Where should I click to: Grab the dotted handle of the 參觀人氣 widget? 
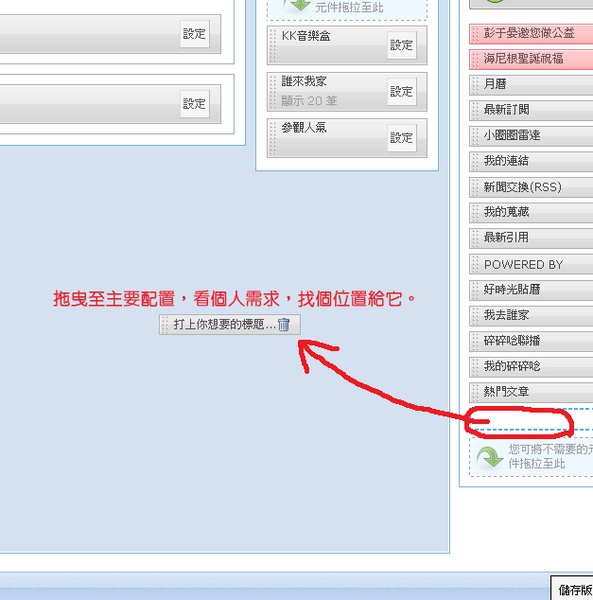click(273, 138)
